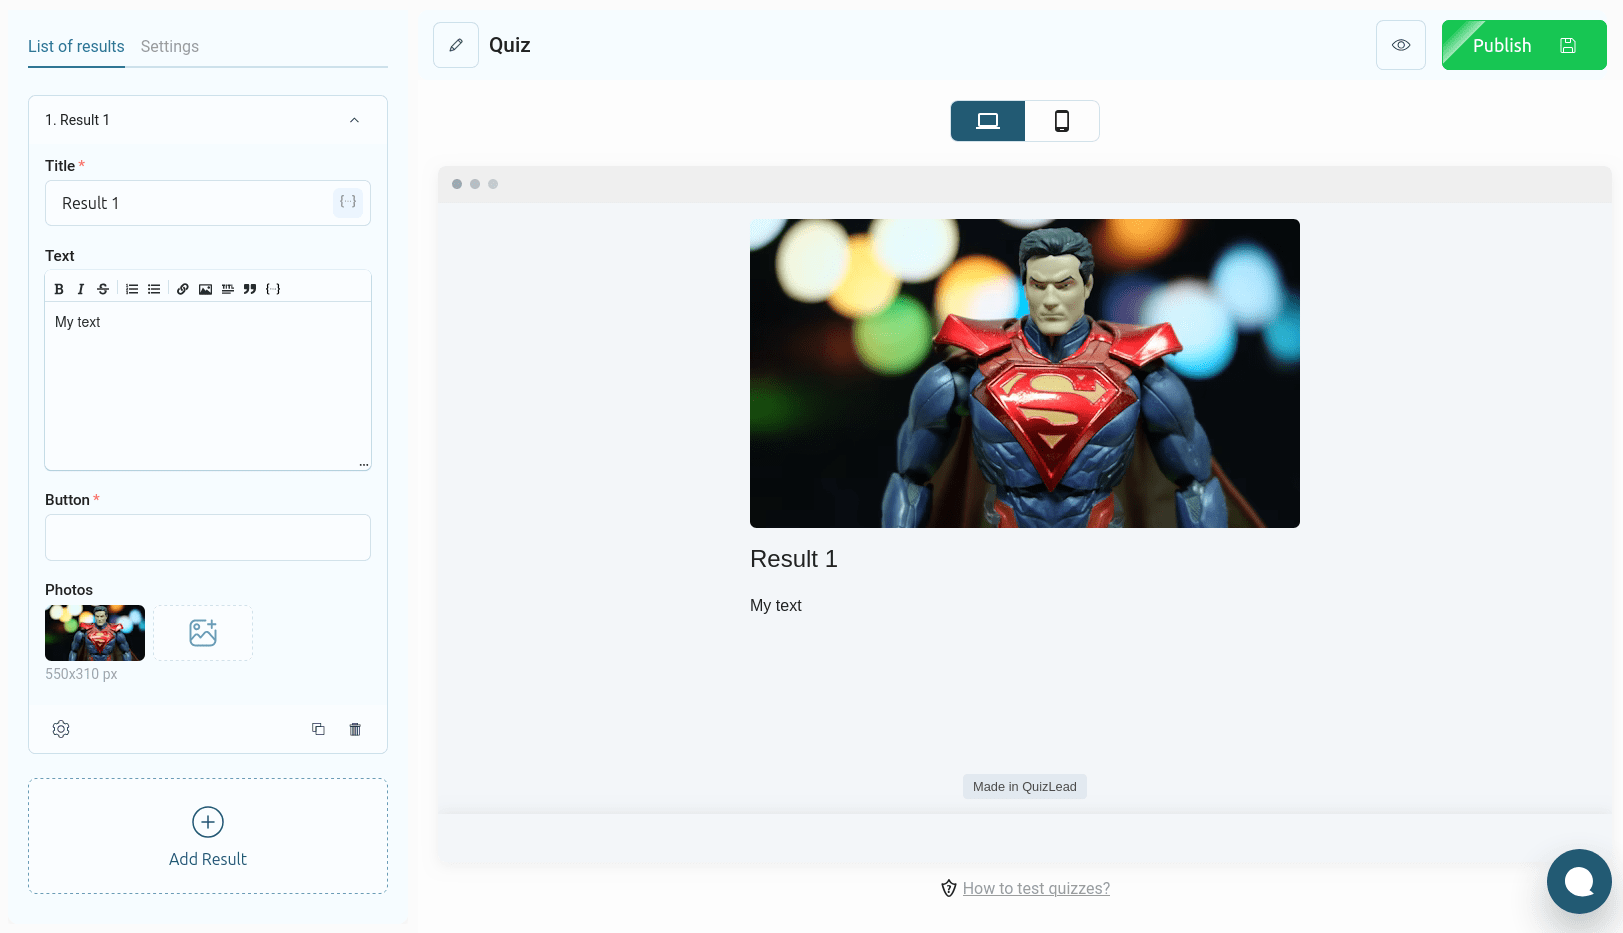The width and height of the screenshot is (1623, 933).
Task: Add a new photo with the image-plus placeholder
Action: (x=203, y=633)
